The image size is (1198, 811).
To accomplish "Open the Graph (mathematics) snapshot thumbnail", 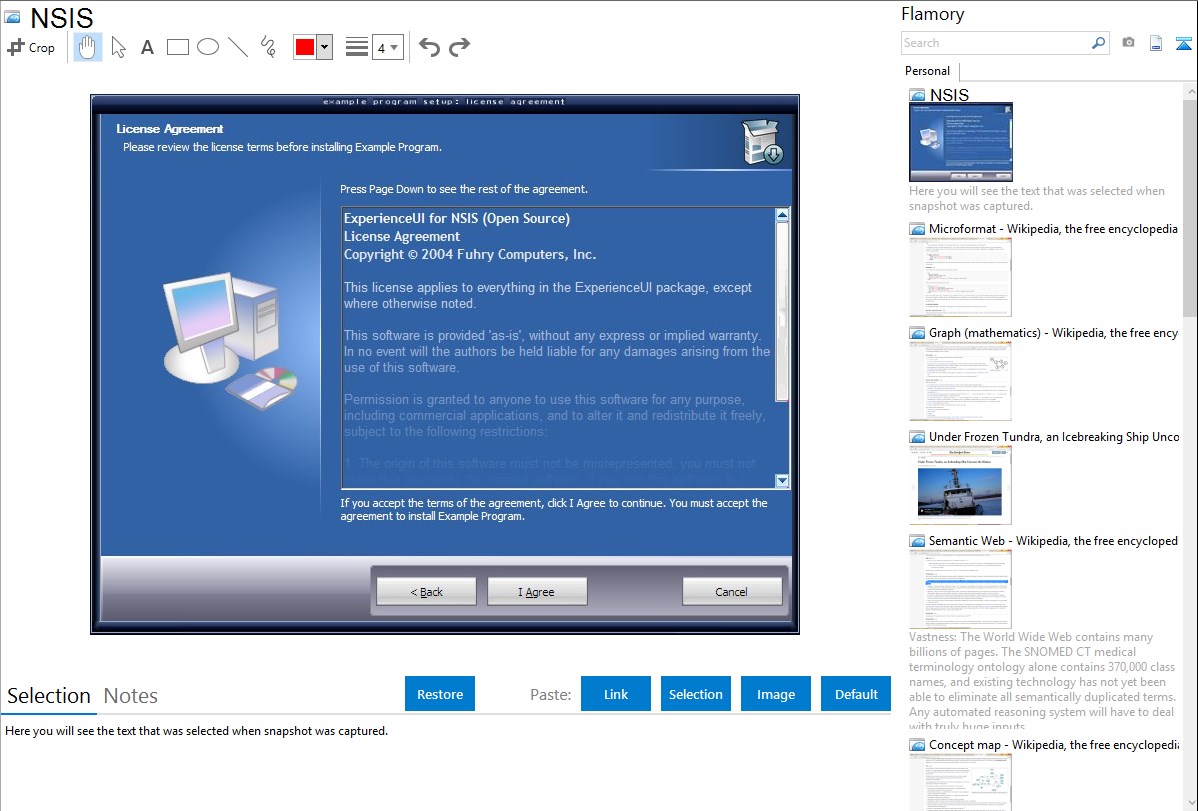I will (x=960, y=381).
